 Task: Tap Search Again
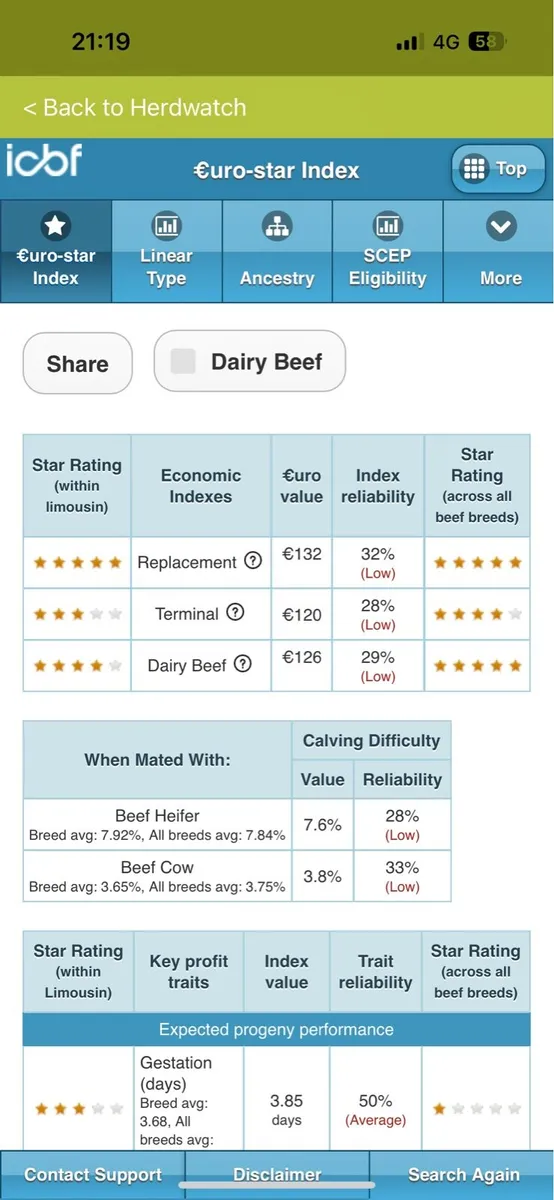(x=463, y=1175)
